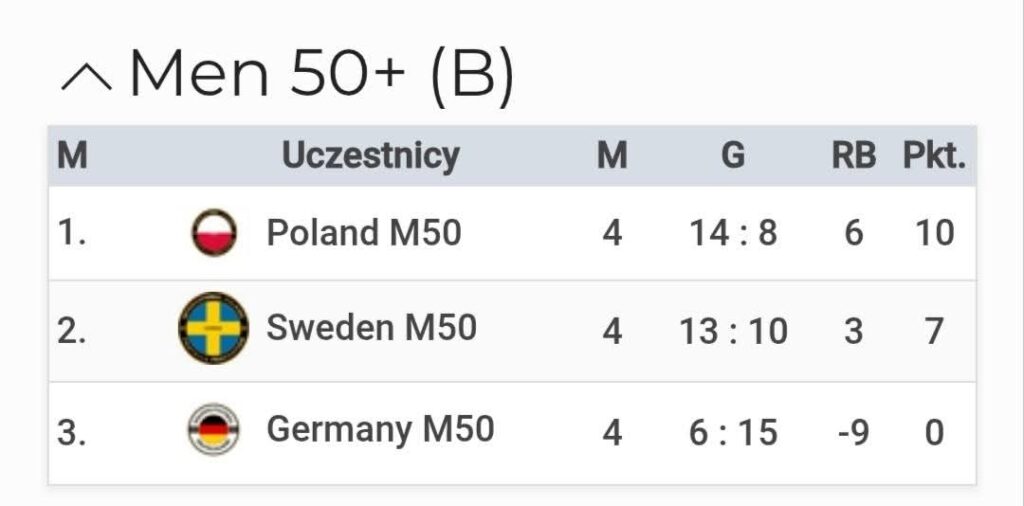Click Poland's 10 points value

click(934, 233)
